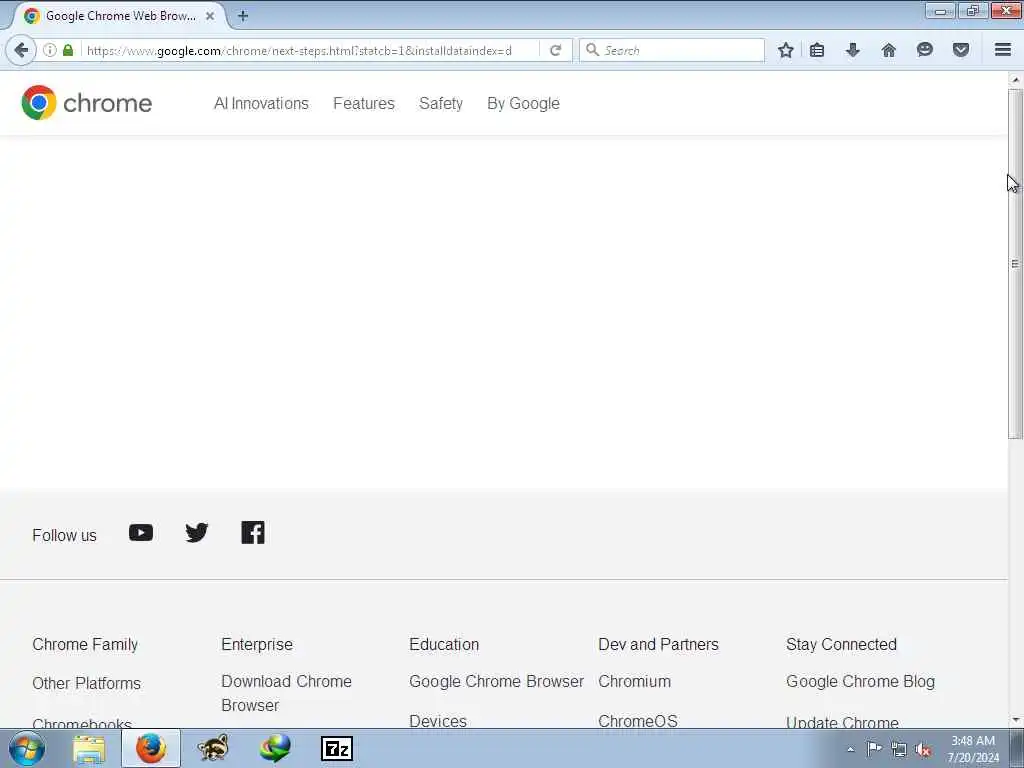Click the Search input box
Screen dimensions: 1024x768
pyautogui.click(x=672, y=50)
